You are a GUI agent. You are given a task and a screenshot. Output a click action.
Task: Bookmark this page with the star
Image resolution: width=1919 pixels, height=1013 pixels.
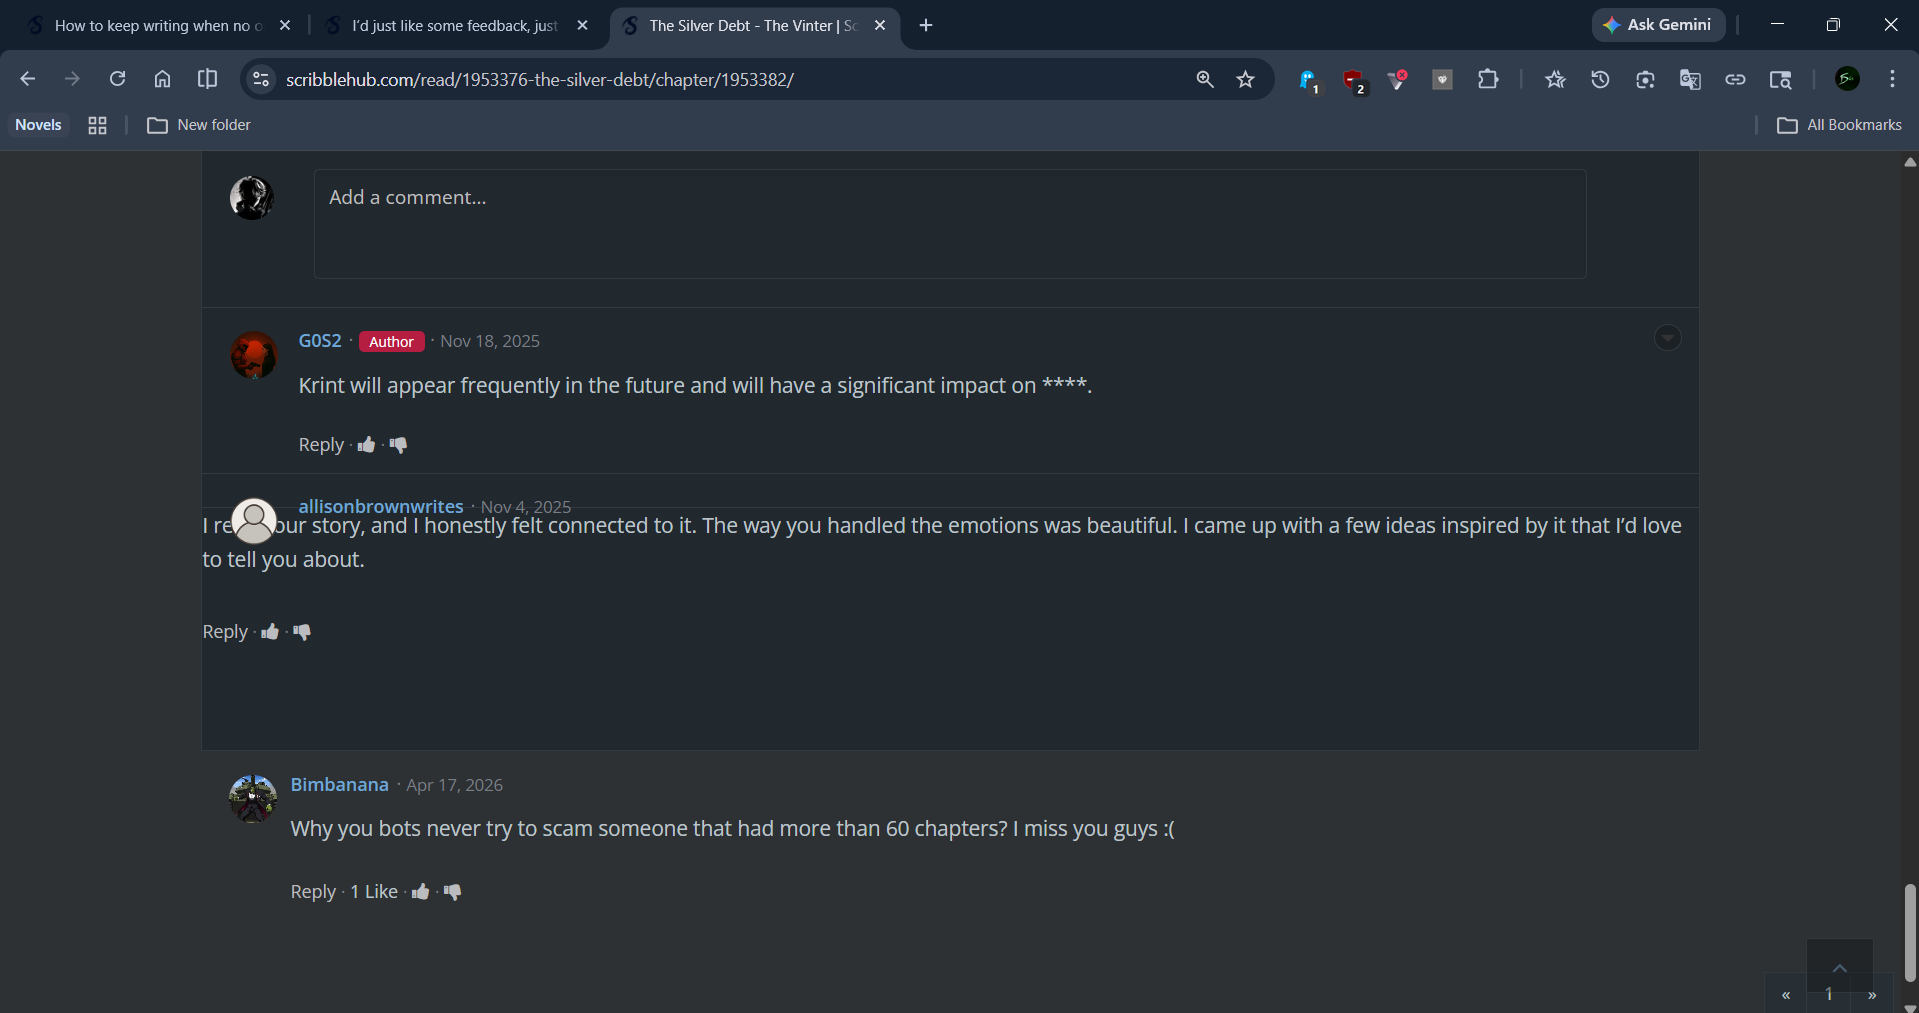click(x=1245, y=79)
